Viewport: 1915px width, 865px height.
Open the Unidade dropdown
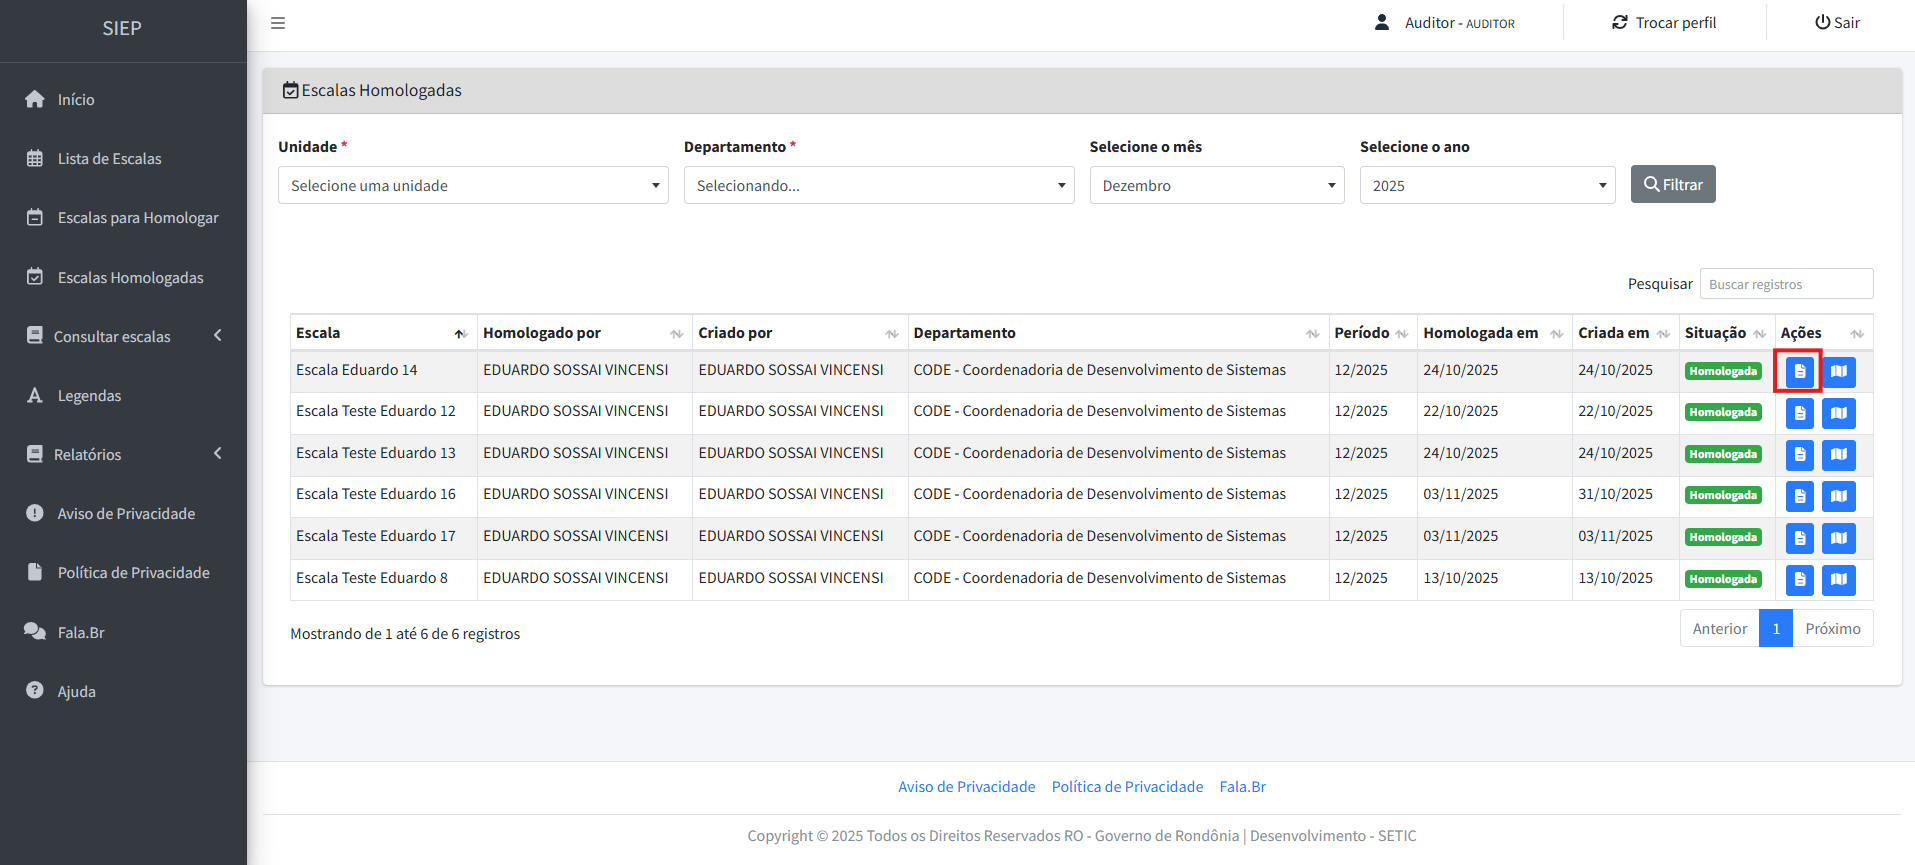tap(473, 186)
